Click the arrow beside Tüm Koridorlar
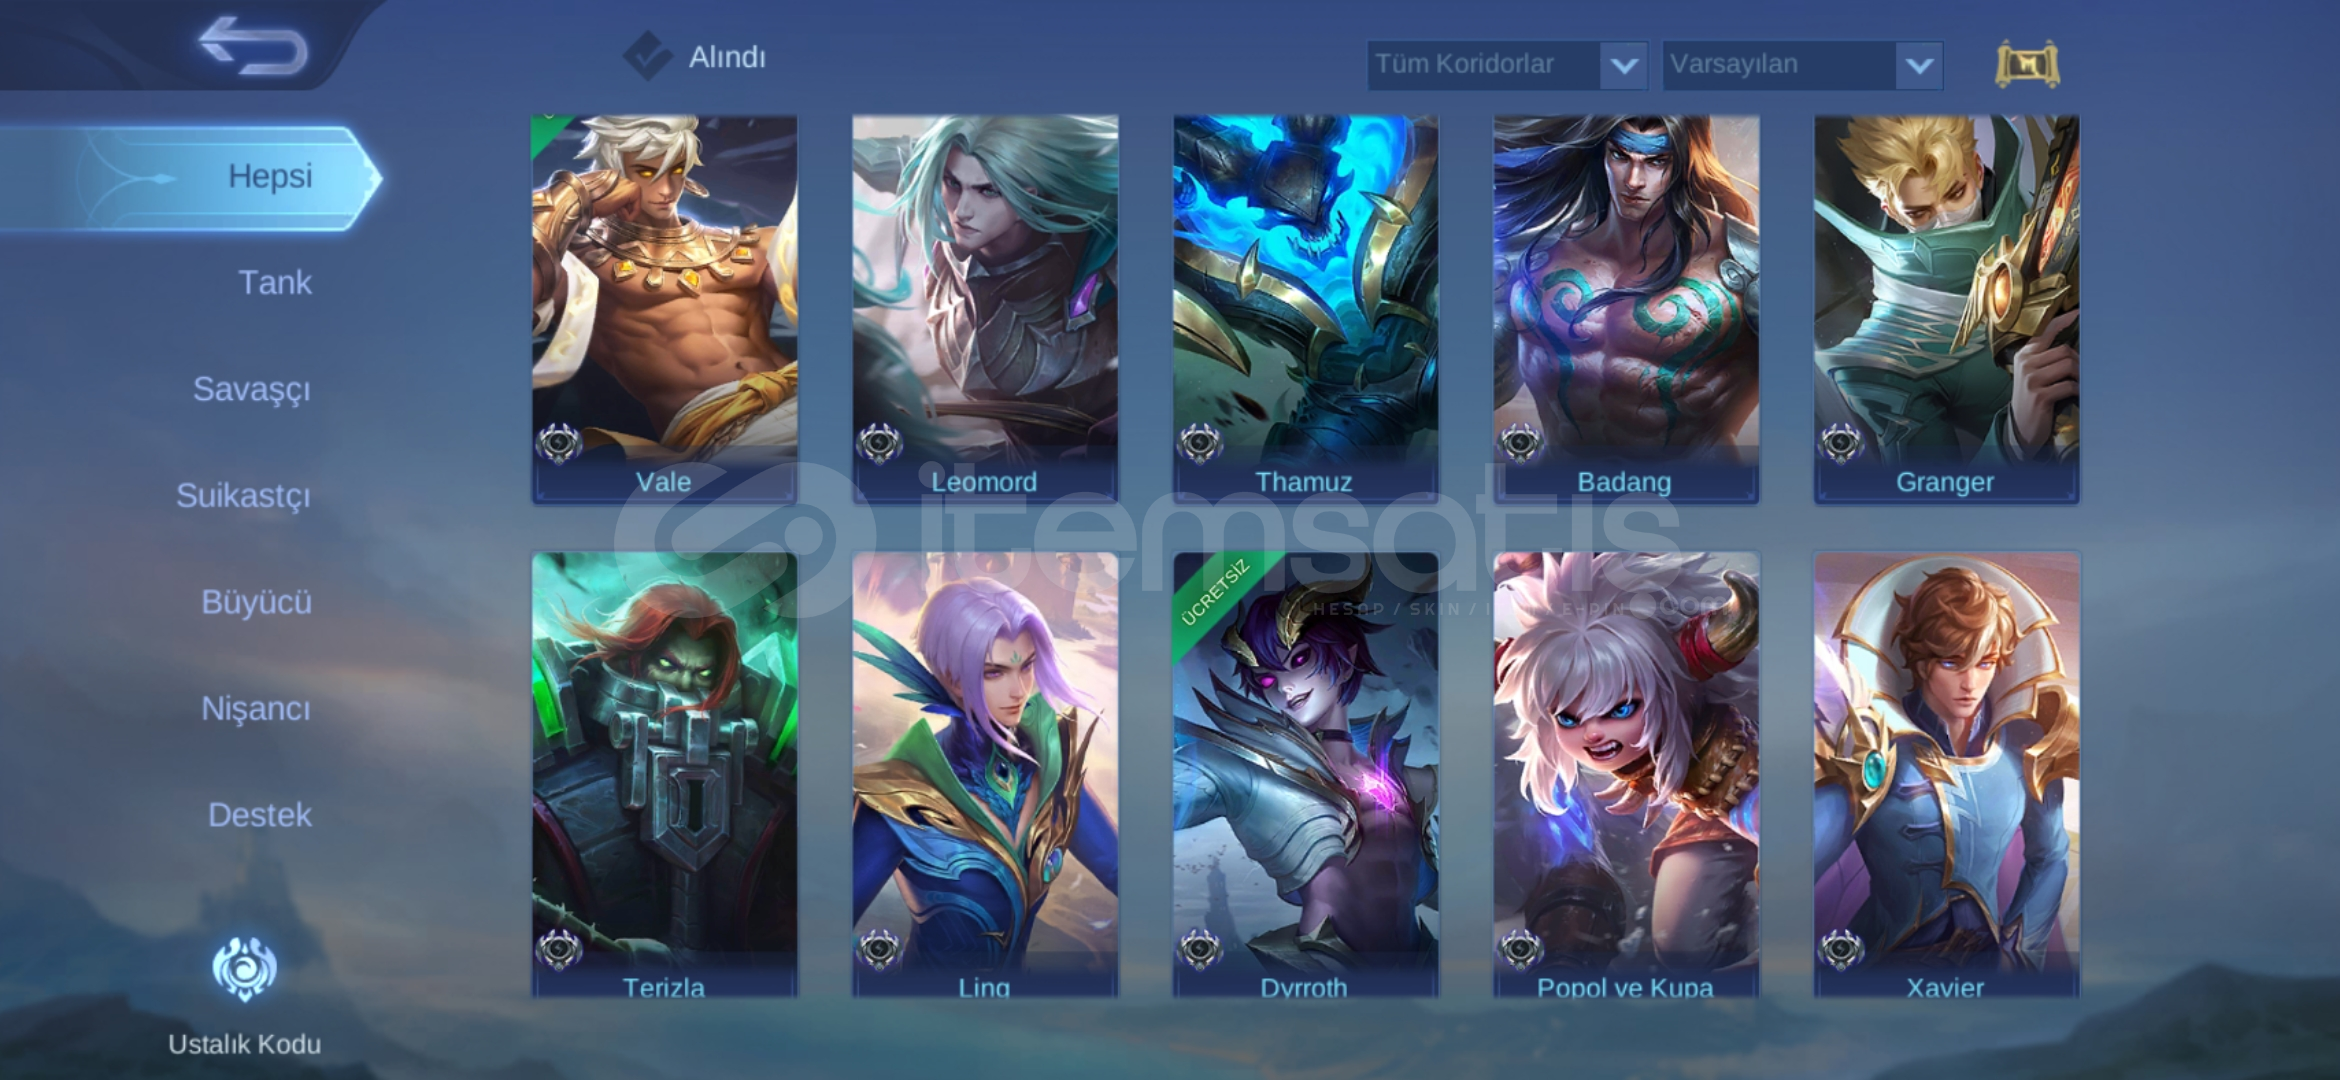Viewport: 2340px width, 1080px height. coord(1624,66)
